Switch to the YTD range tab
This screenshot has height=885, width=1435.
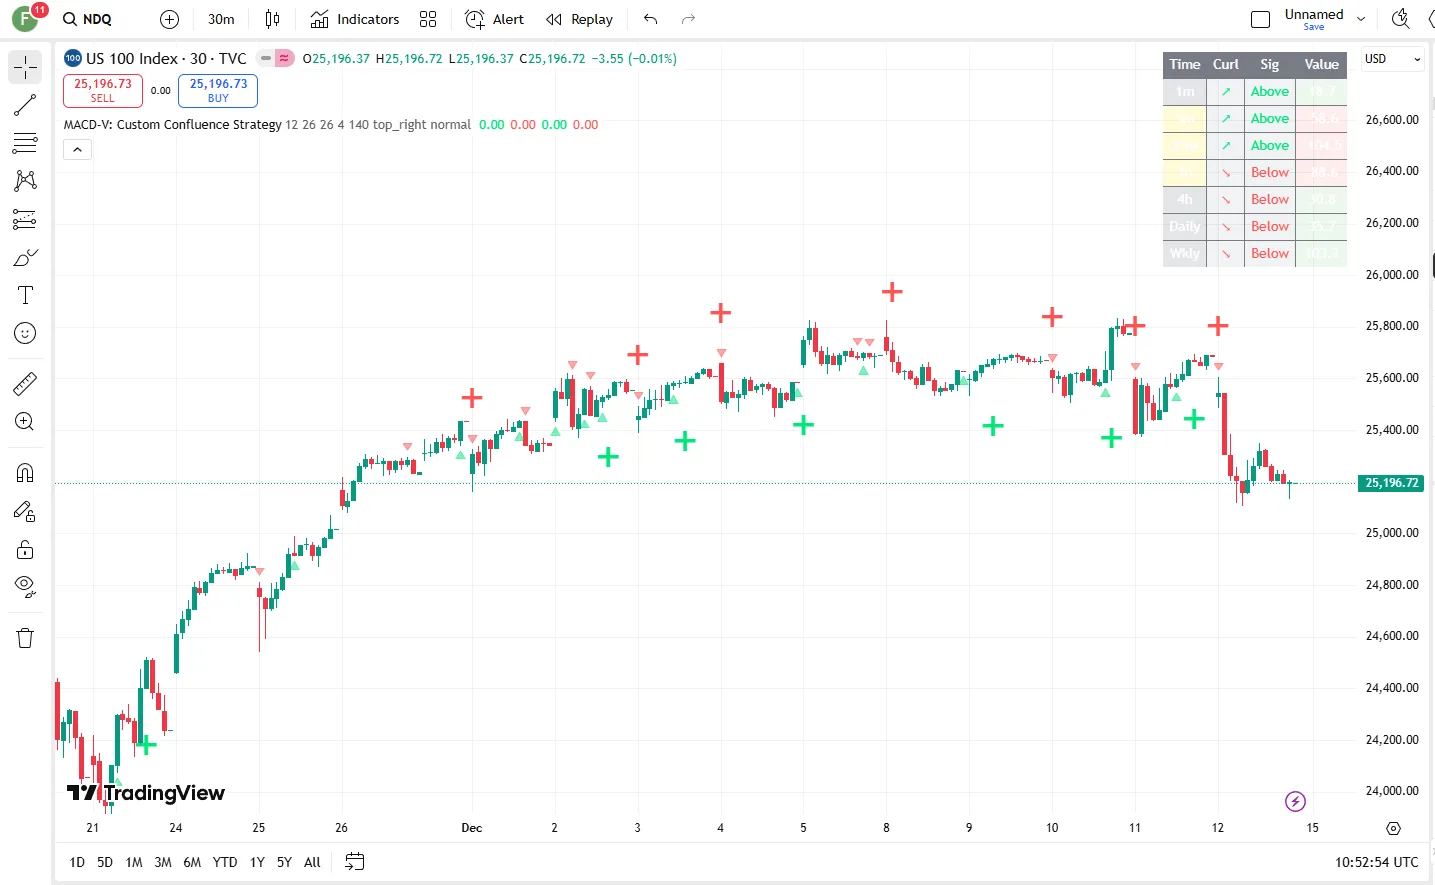click(225, 862)
